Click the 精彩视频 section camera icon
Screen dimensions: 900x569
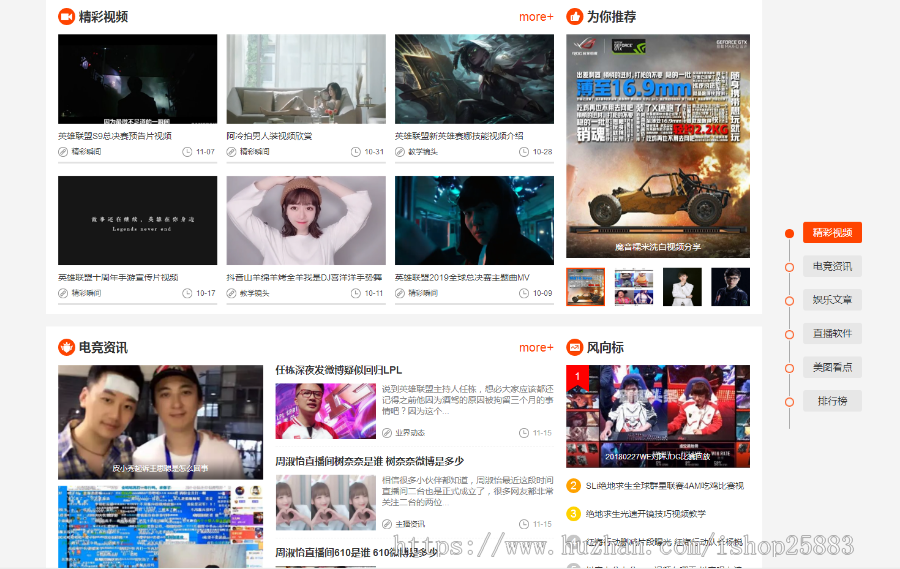coord(67,17)
